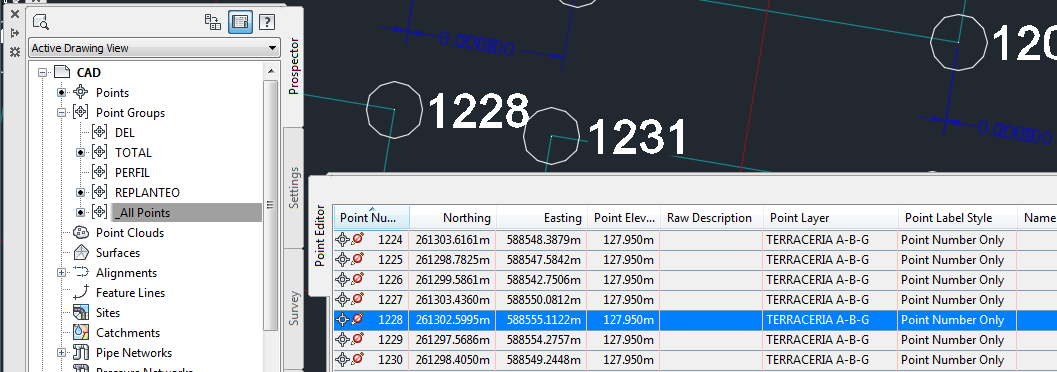This screenshot has width=1057, height=372.
Task: Close the Toolspace palette with X
Action: click(x=14, y=13)
